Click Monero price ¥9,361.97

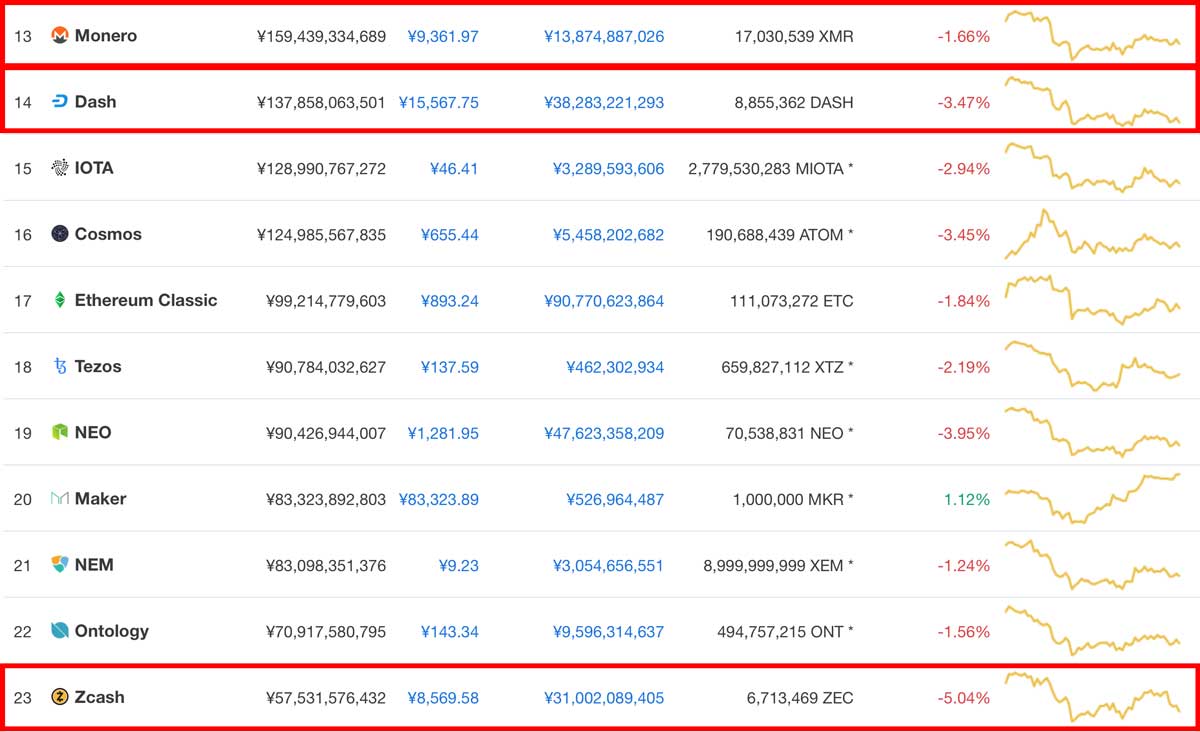coord(443,37)
